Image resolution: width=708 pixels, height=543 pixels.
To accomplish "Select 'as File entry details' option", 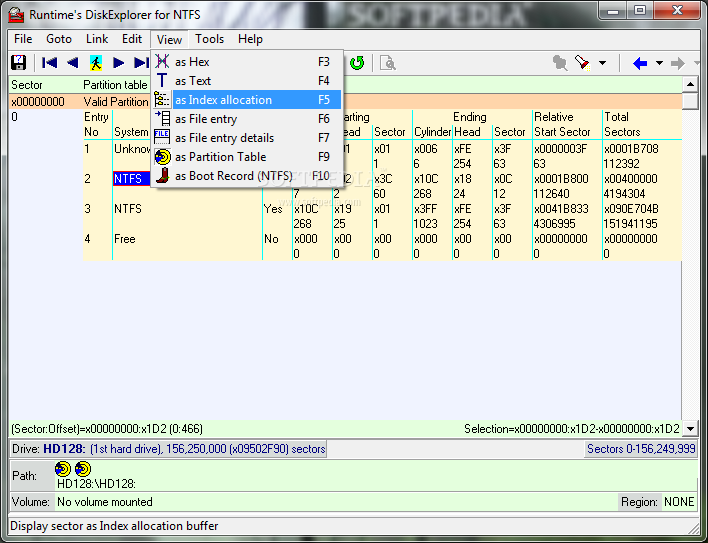I will (247, 137).
